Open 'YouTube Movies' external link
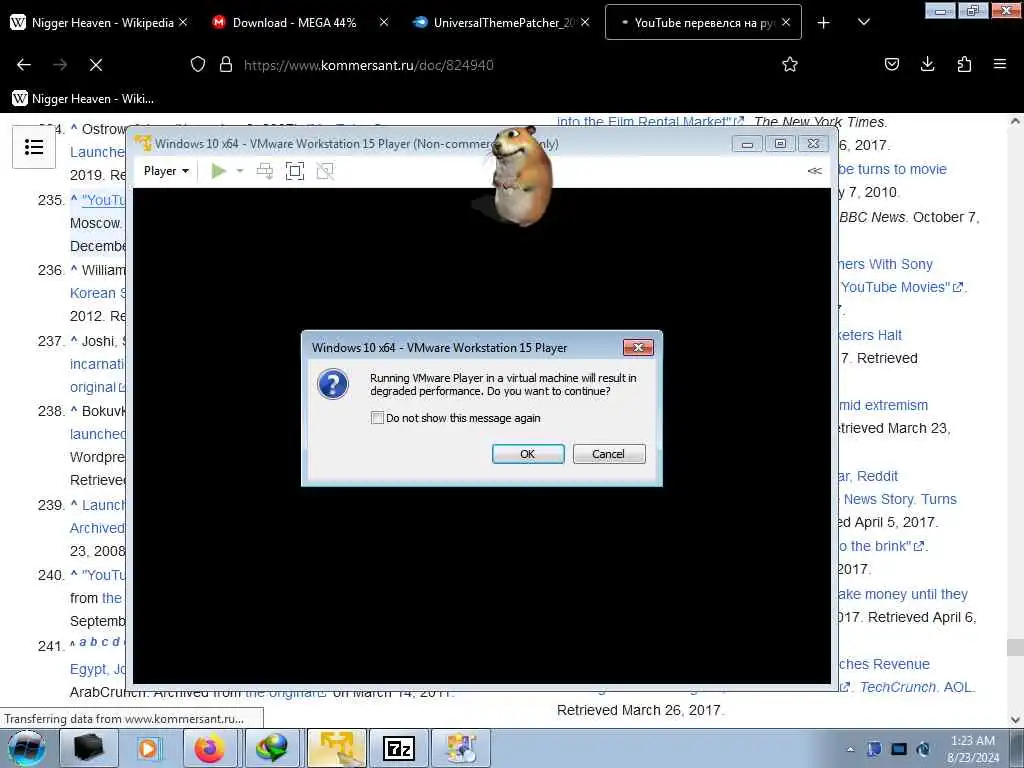 901,287
